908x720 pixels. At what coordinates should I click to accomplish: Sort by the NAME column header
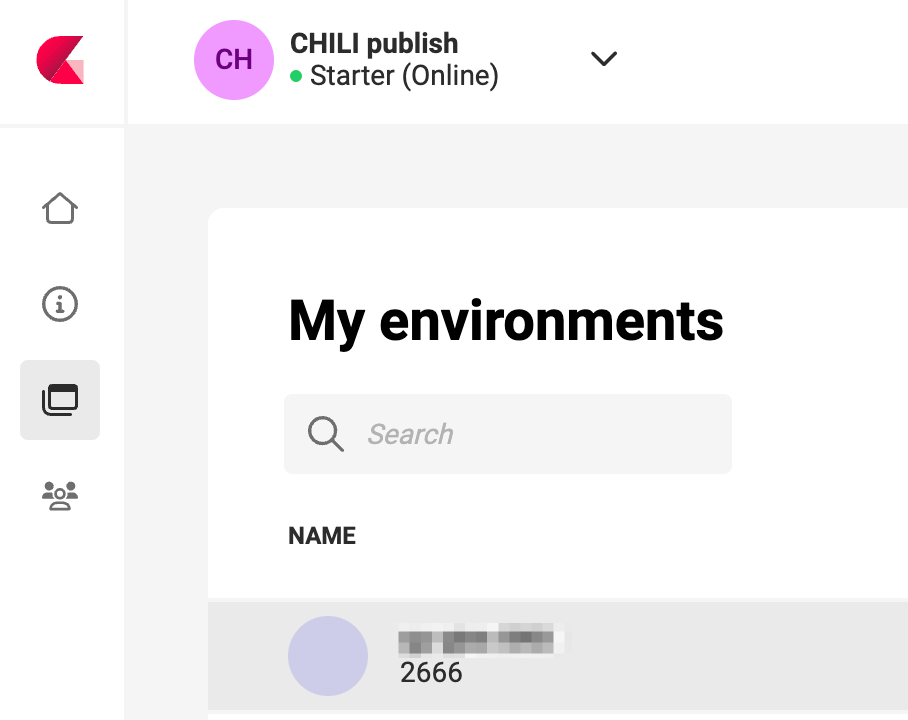point(322,536)
